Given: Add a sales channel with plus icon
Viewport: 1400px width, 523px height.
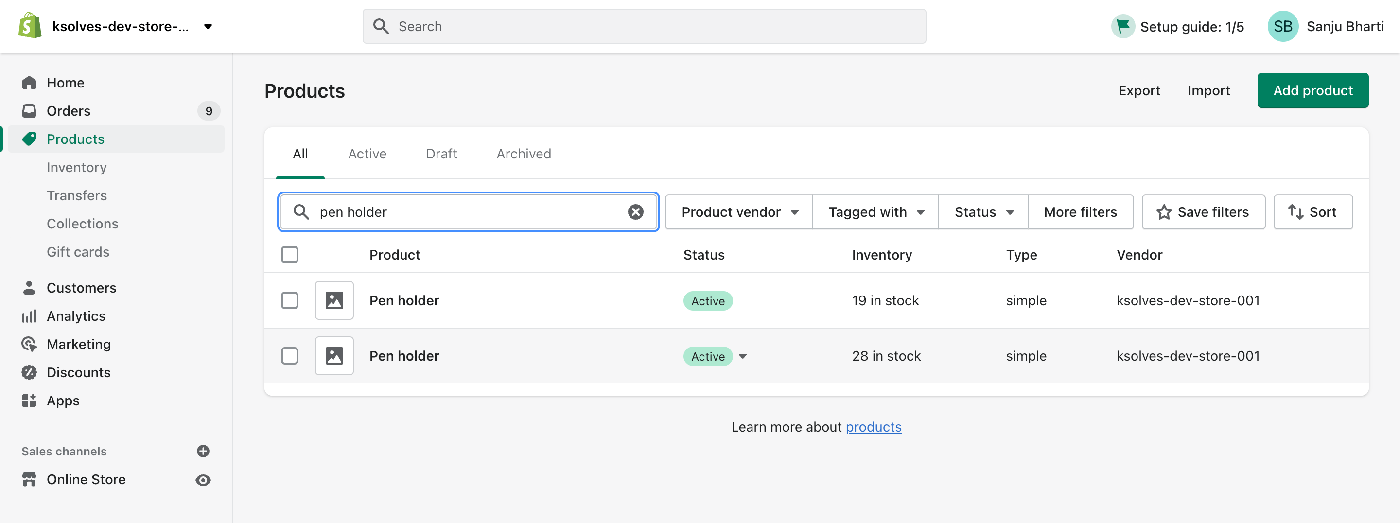Looking at the screenshot, I should [x=203, y=451].
